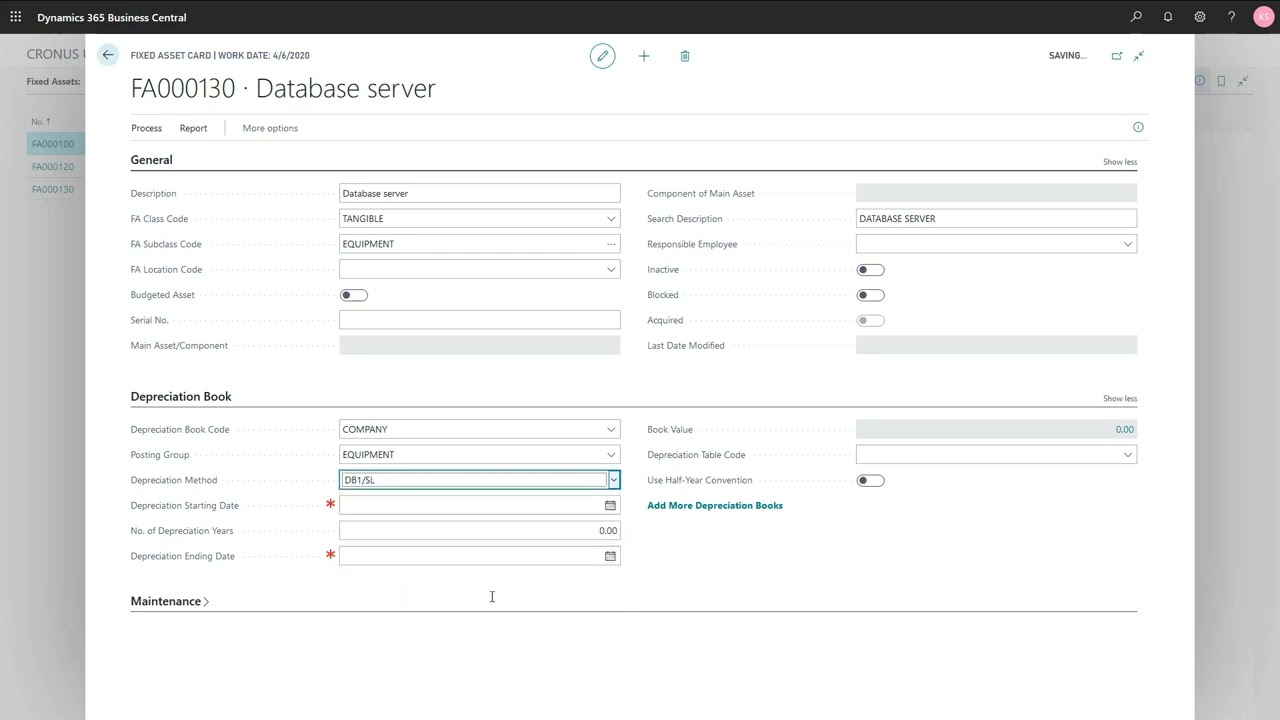Click bookmark icon in background list page
Image resolution: width=1280 pixels, height=720 pixels.
pos(1221,81)
